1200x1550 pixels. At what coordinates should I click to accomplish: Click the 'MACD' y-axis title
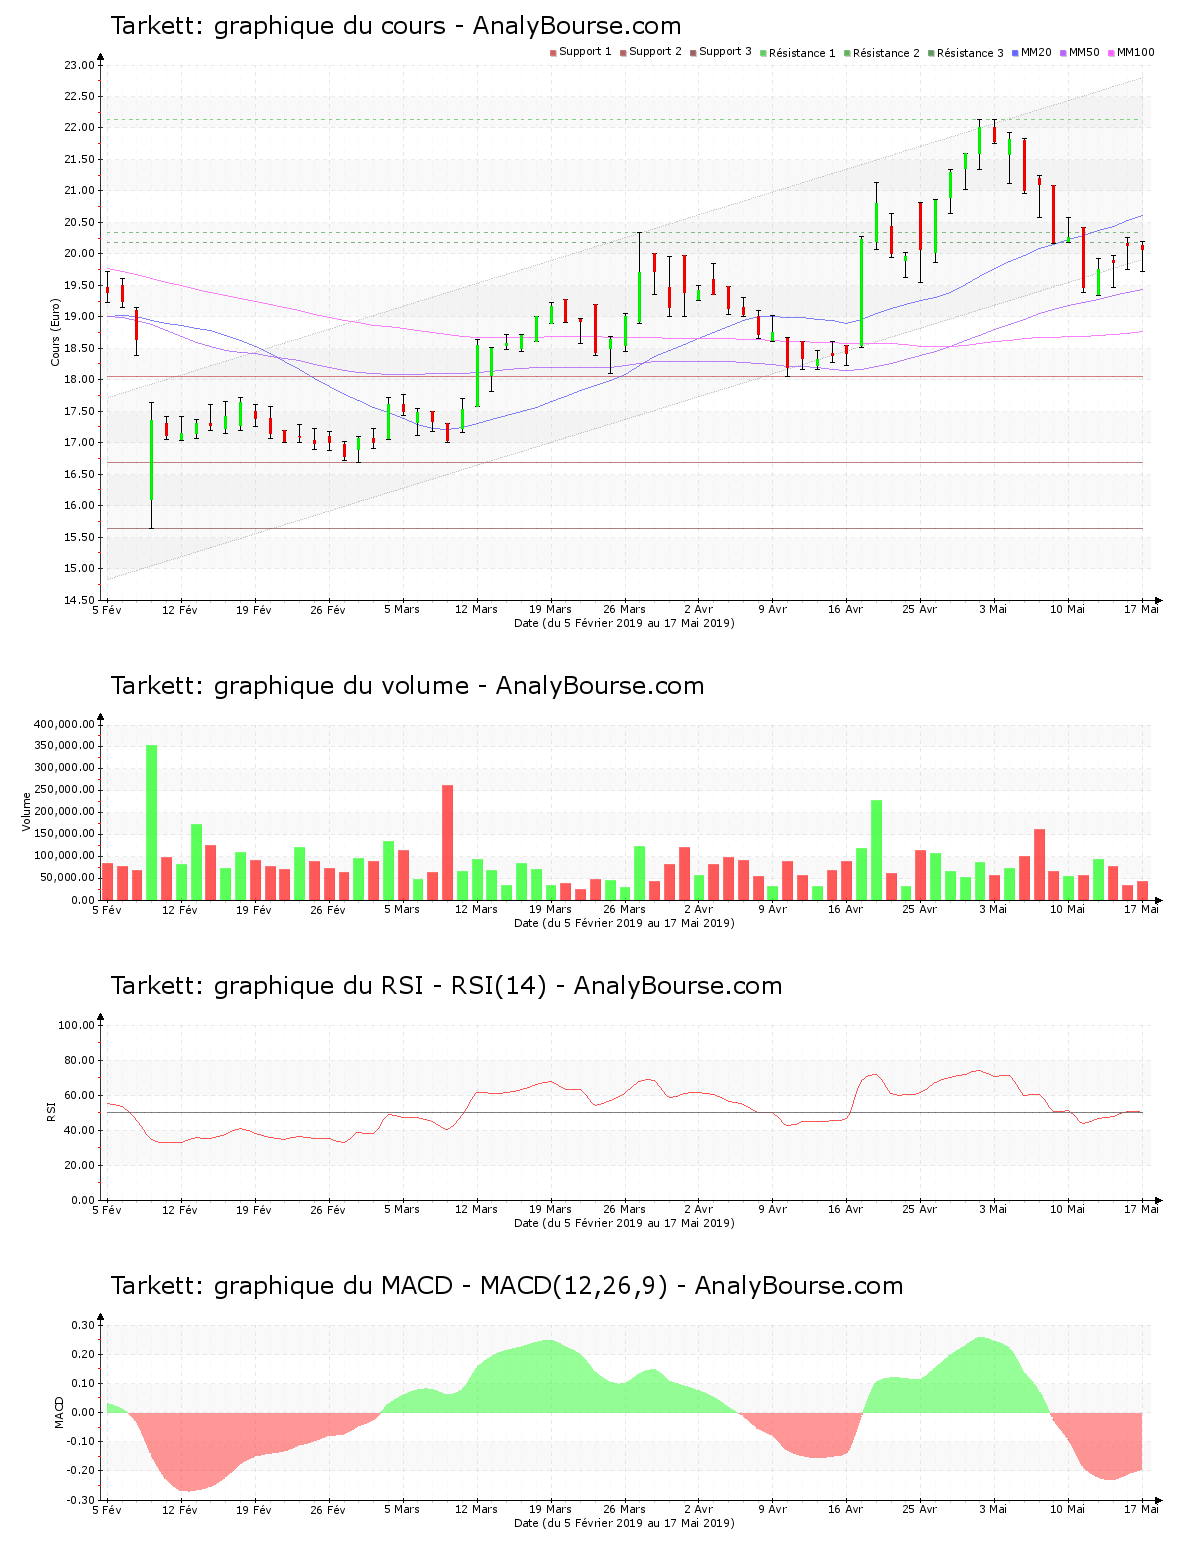(x=59, y=1412)
